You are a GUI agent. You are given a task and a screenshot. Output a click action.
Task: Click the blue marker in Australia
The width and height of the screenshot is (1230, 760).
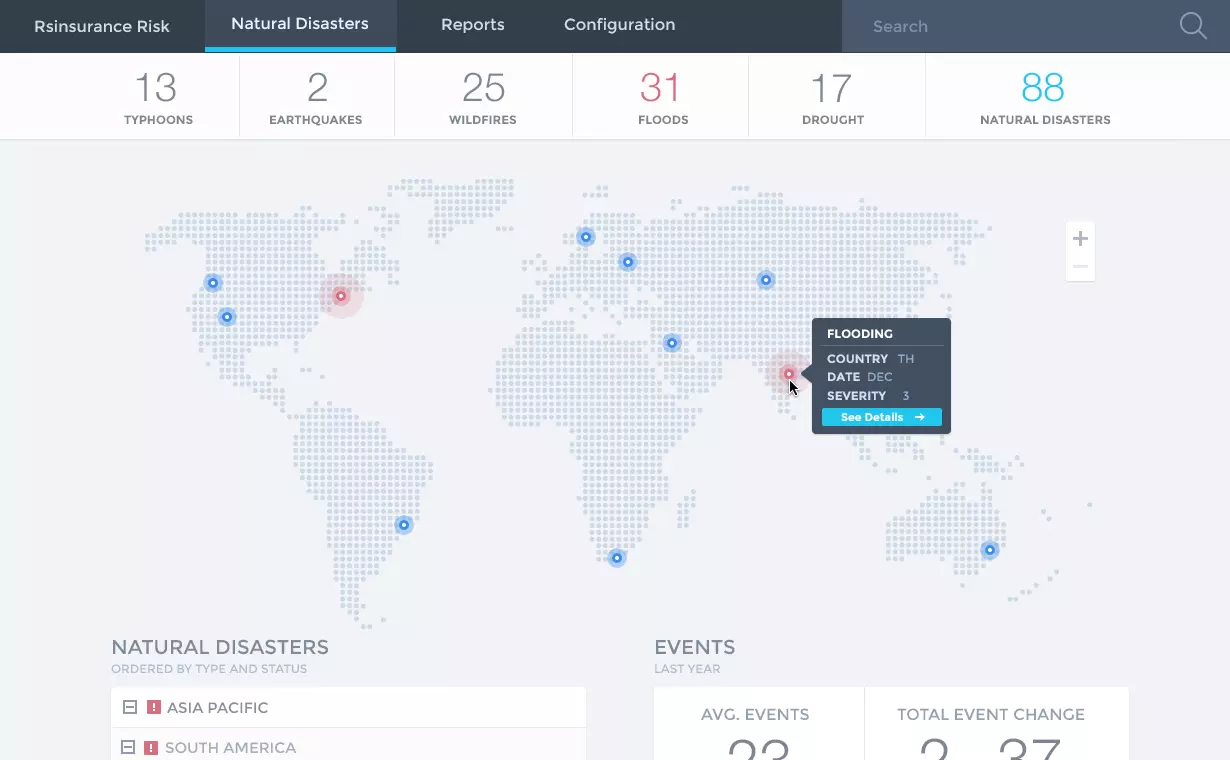990,550
